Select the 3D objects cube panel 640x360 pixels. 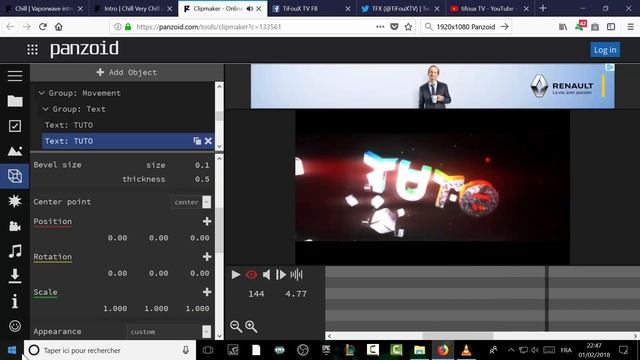(x=15, y=176)
